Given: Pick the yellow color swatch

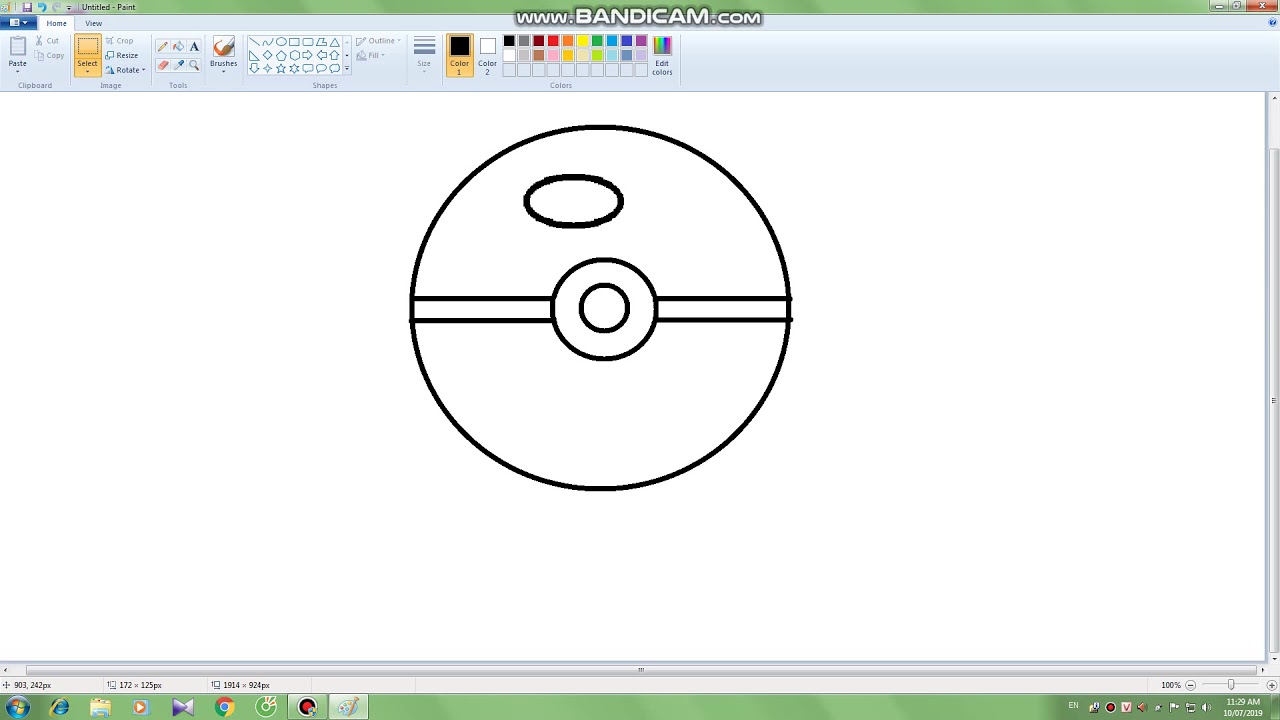Looking at the screenshot, I should [x=583, y=41].
